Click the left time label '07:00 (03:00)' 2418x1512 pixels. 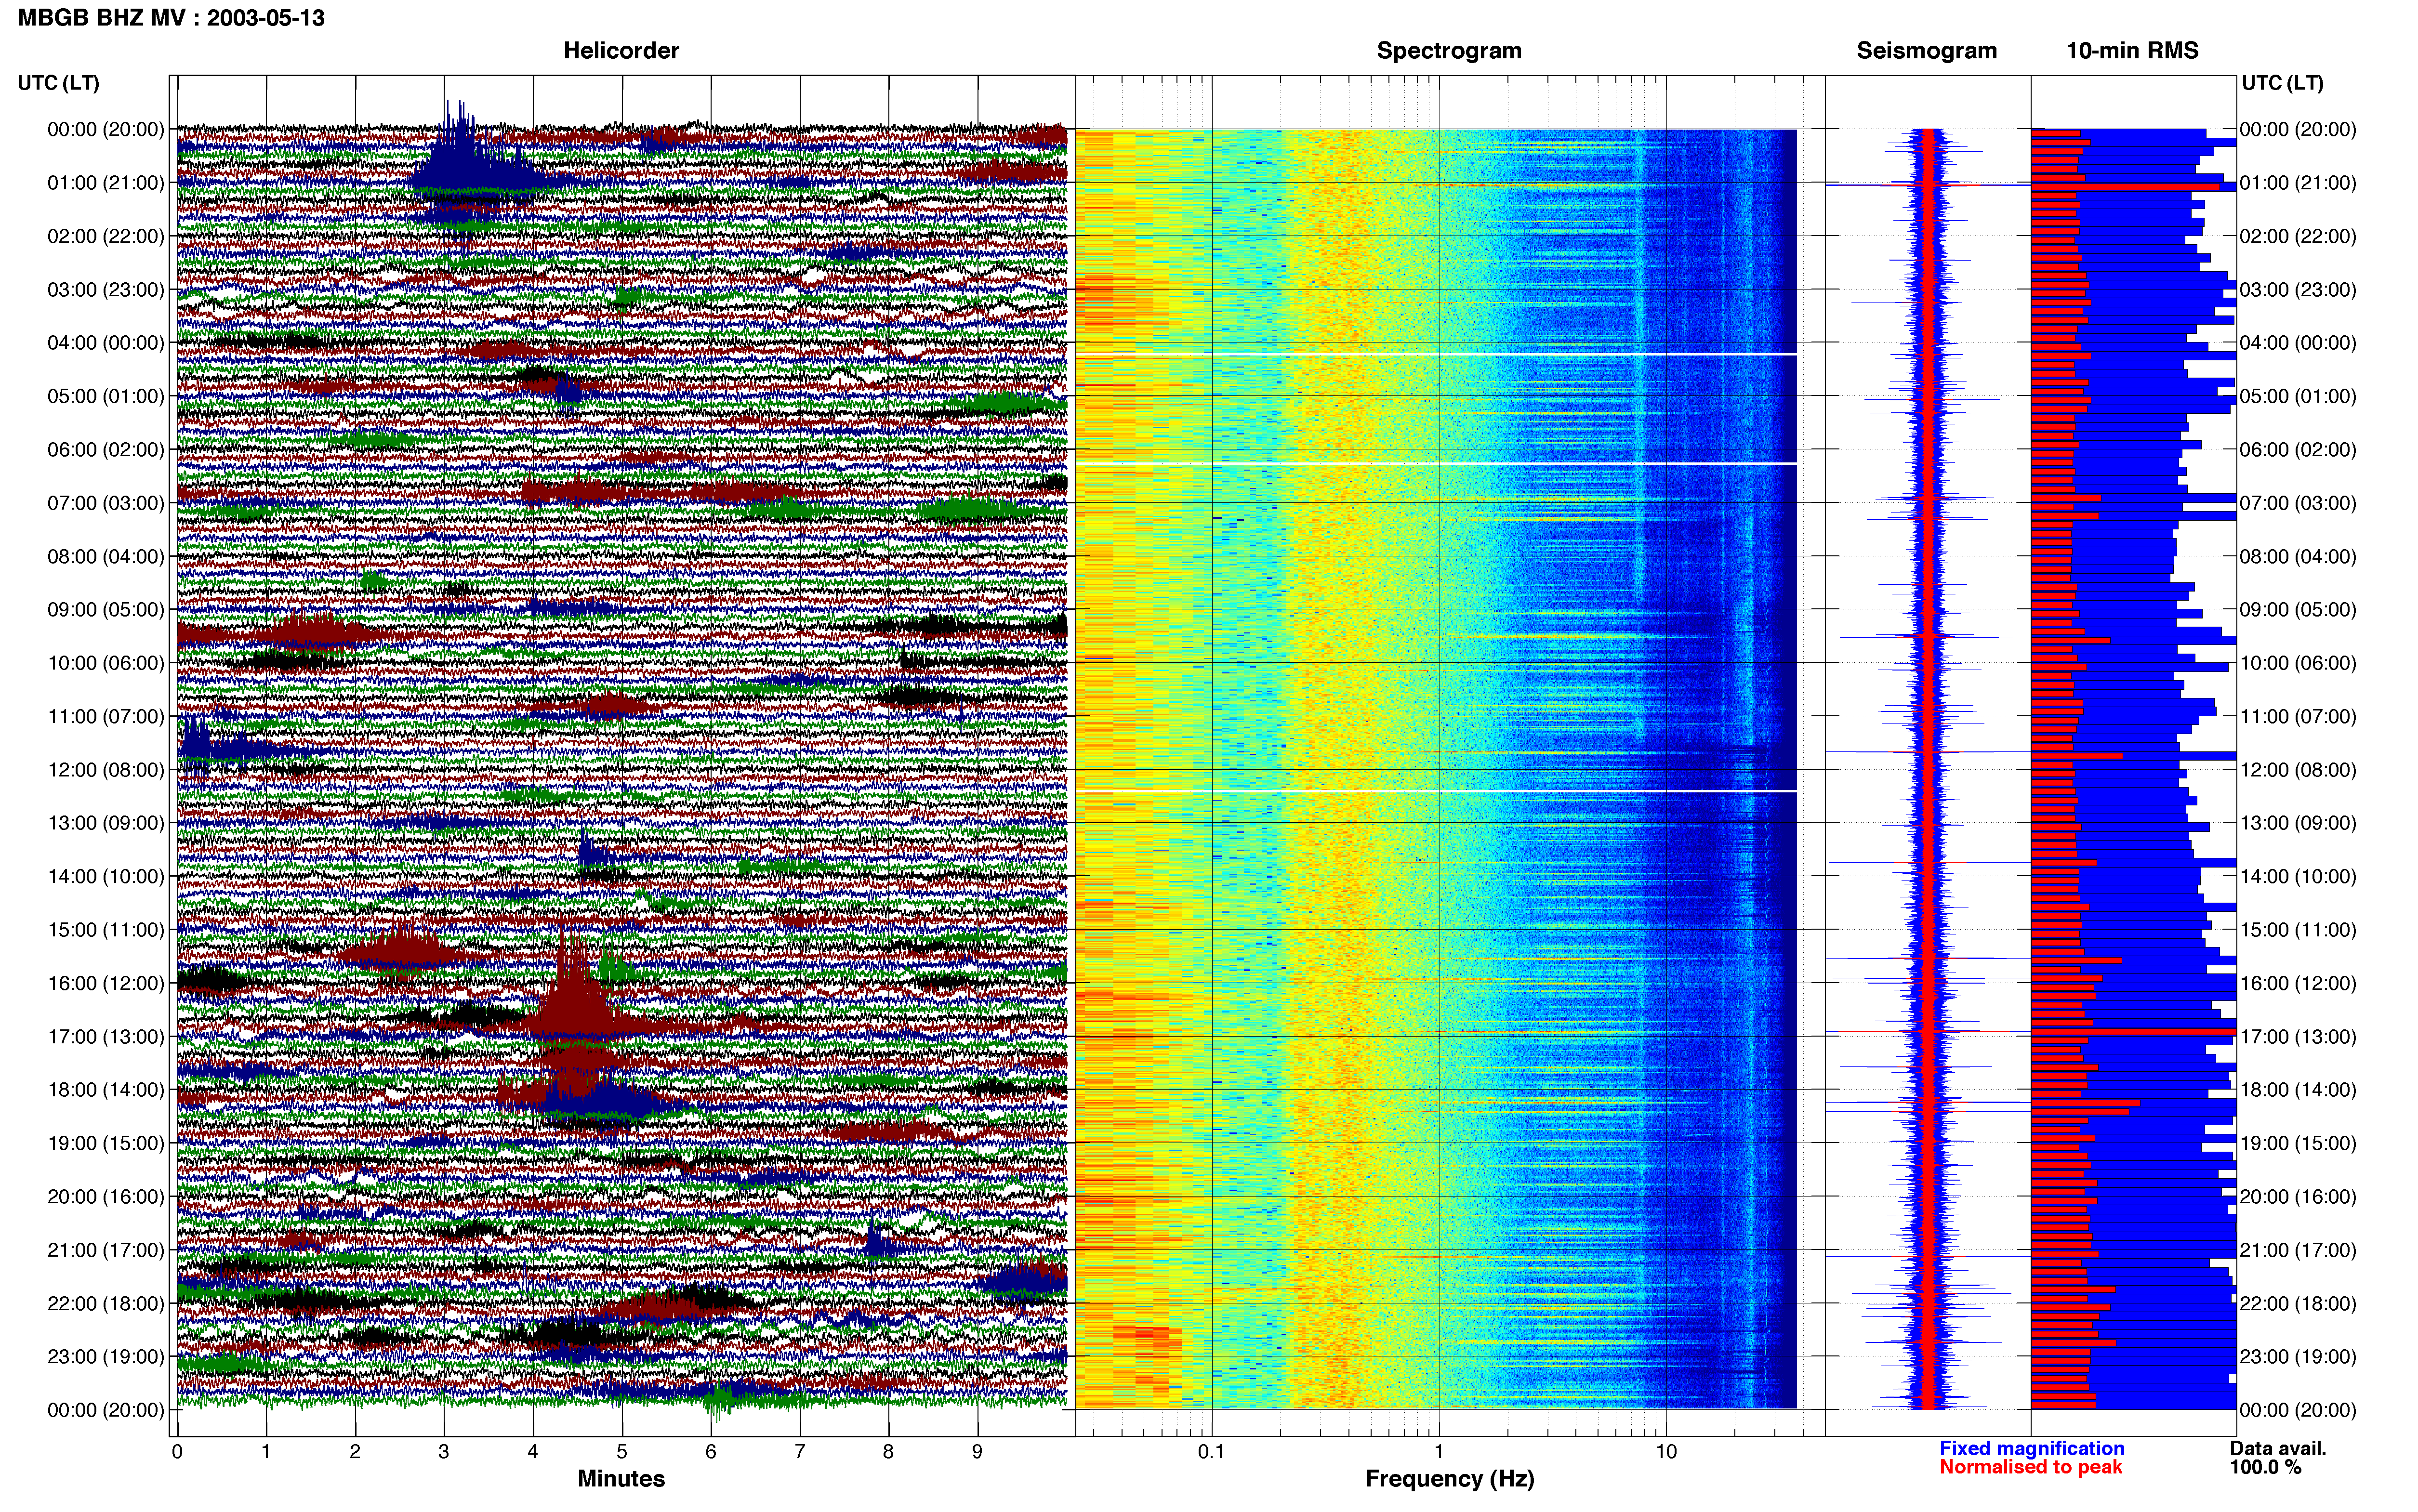tap(106, 503)
